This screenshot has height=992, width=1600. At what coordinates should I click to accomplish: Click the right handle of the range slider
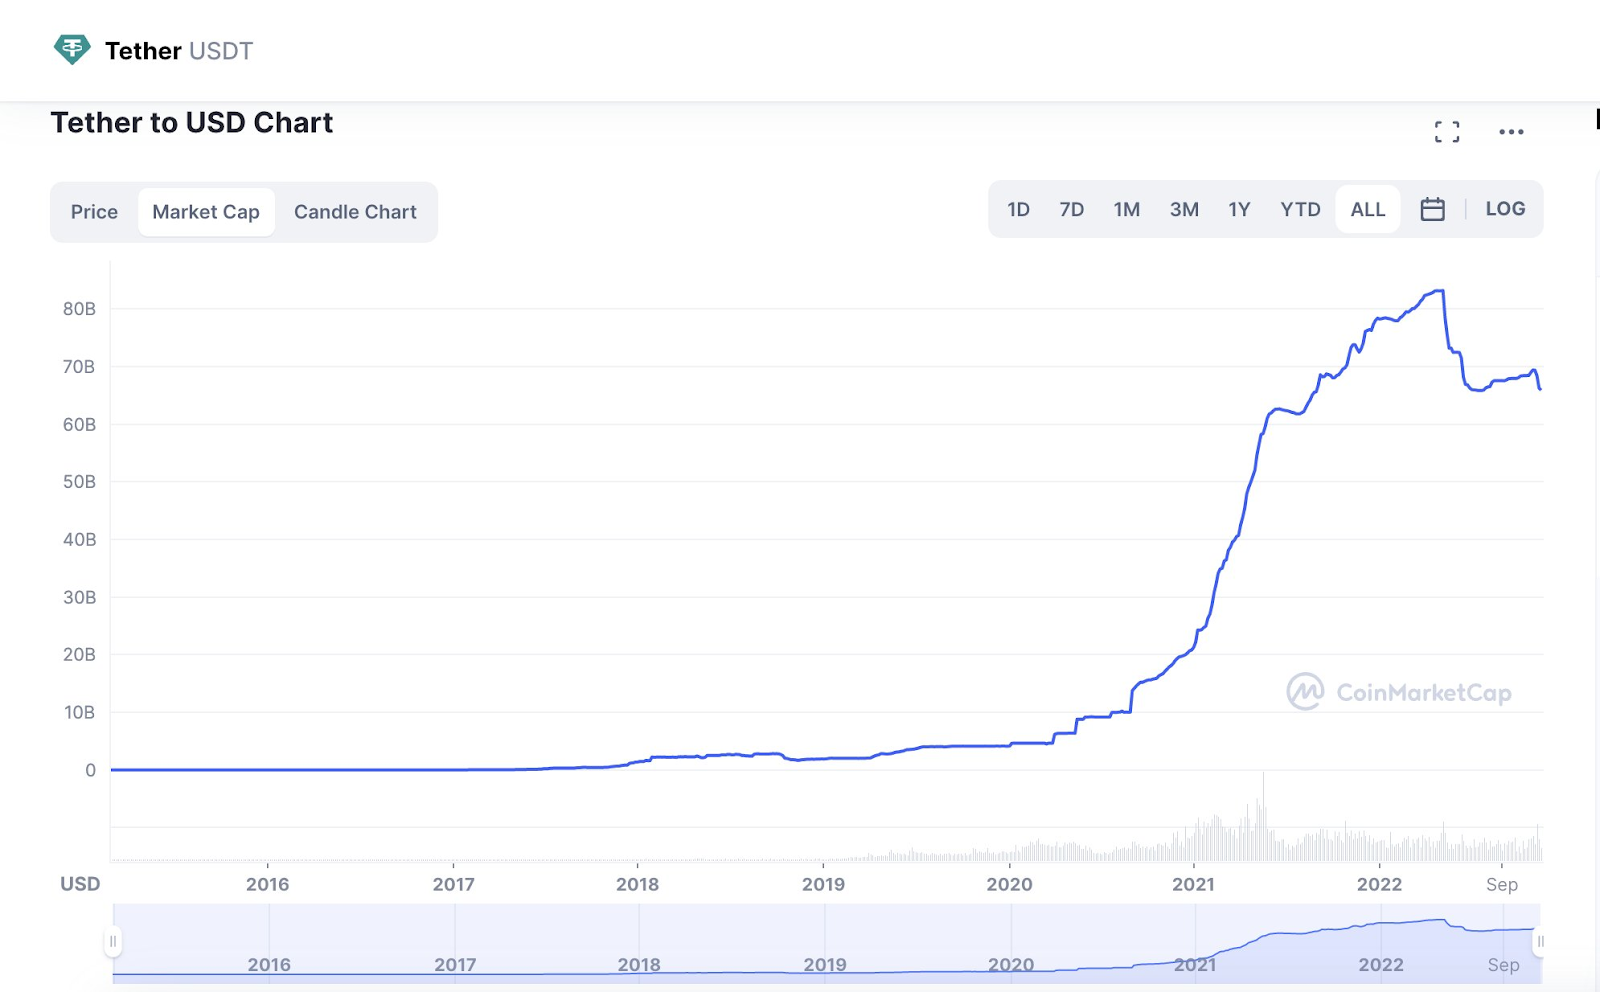click(1540, 941)
